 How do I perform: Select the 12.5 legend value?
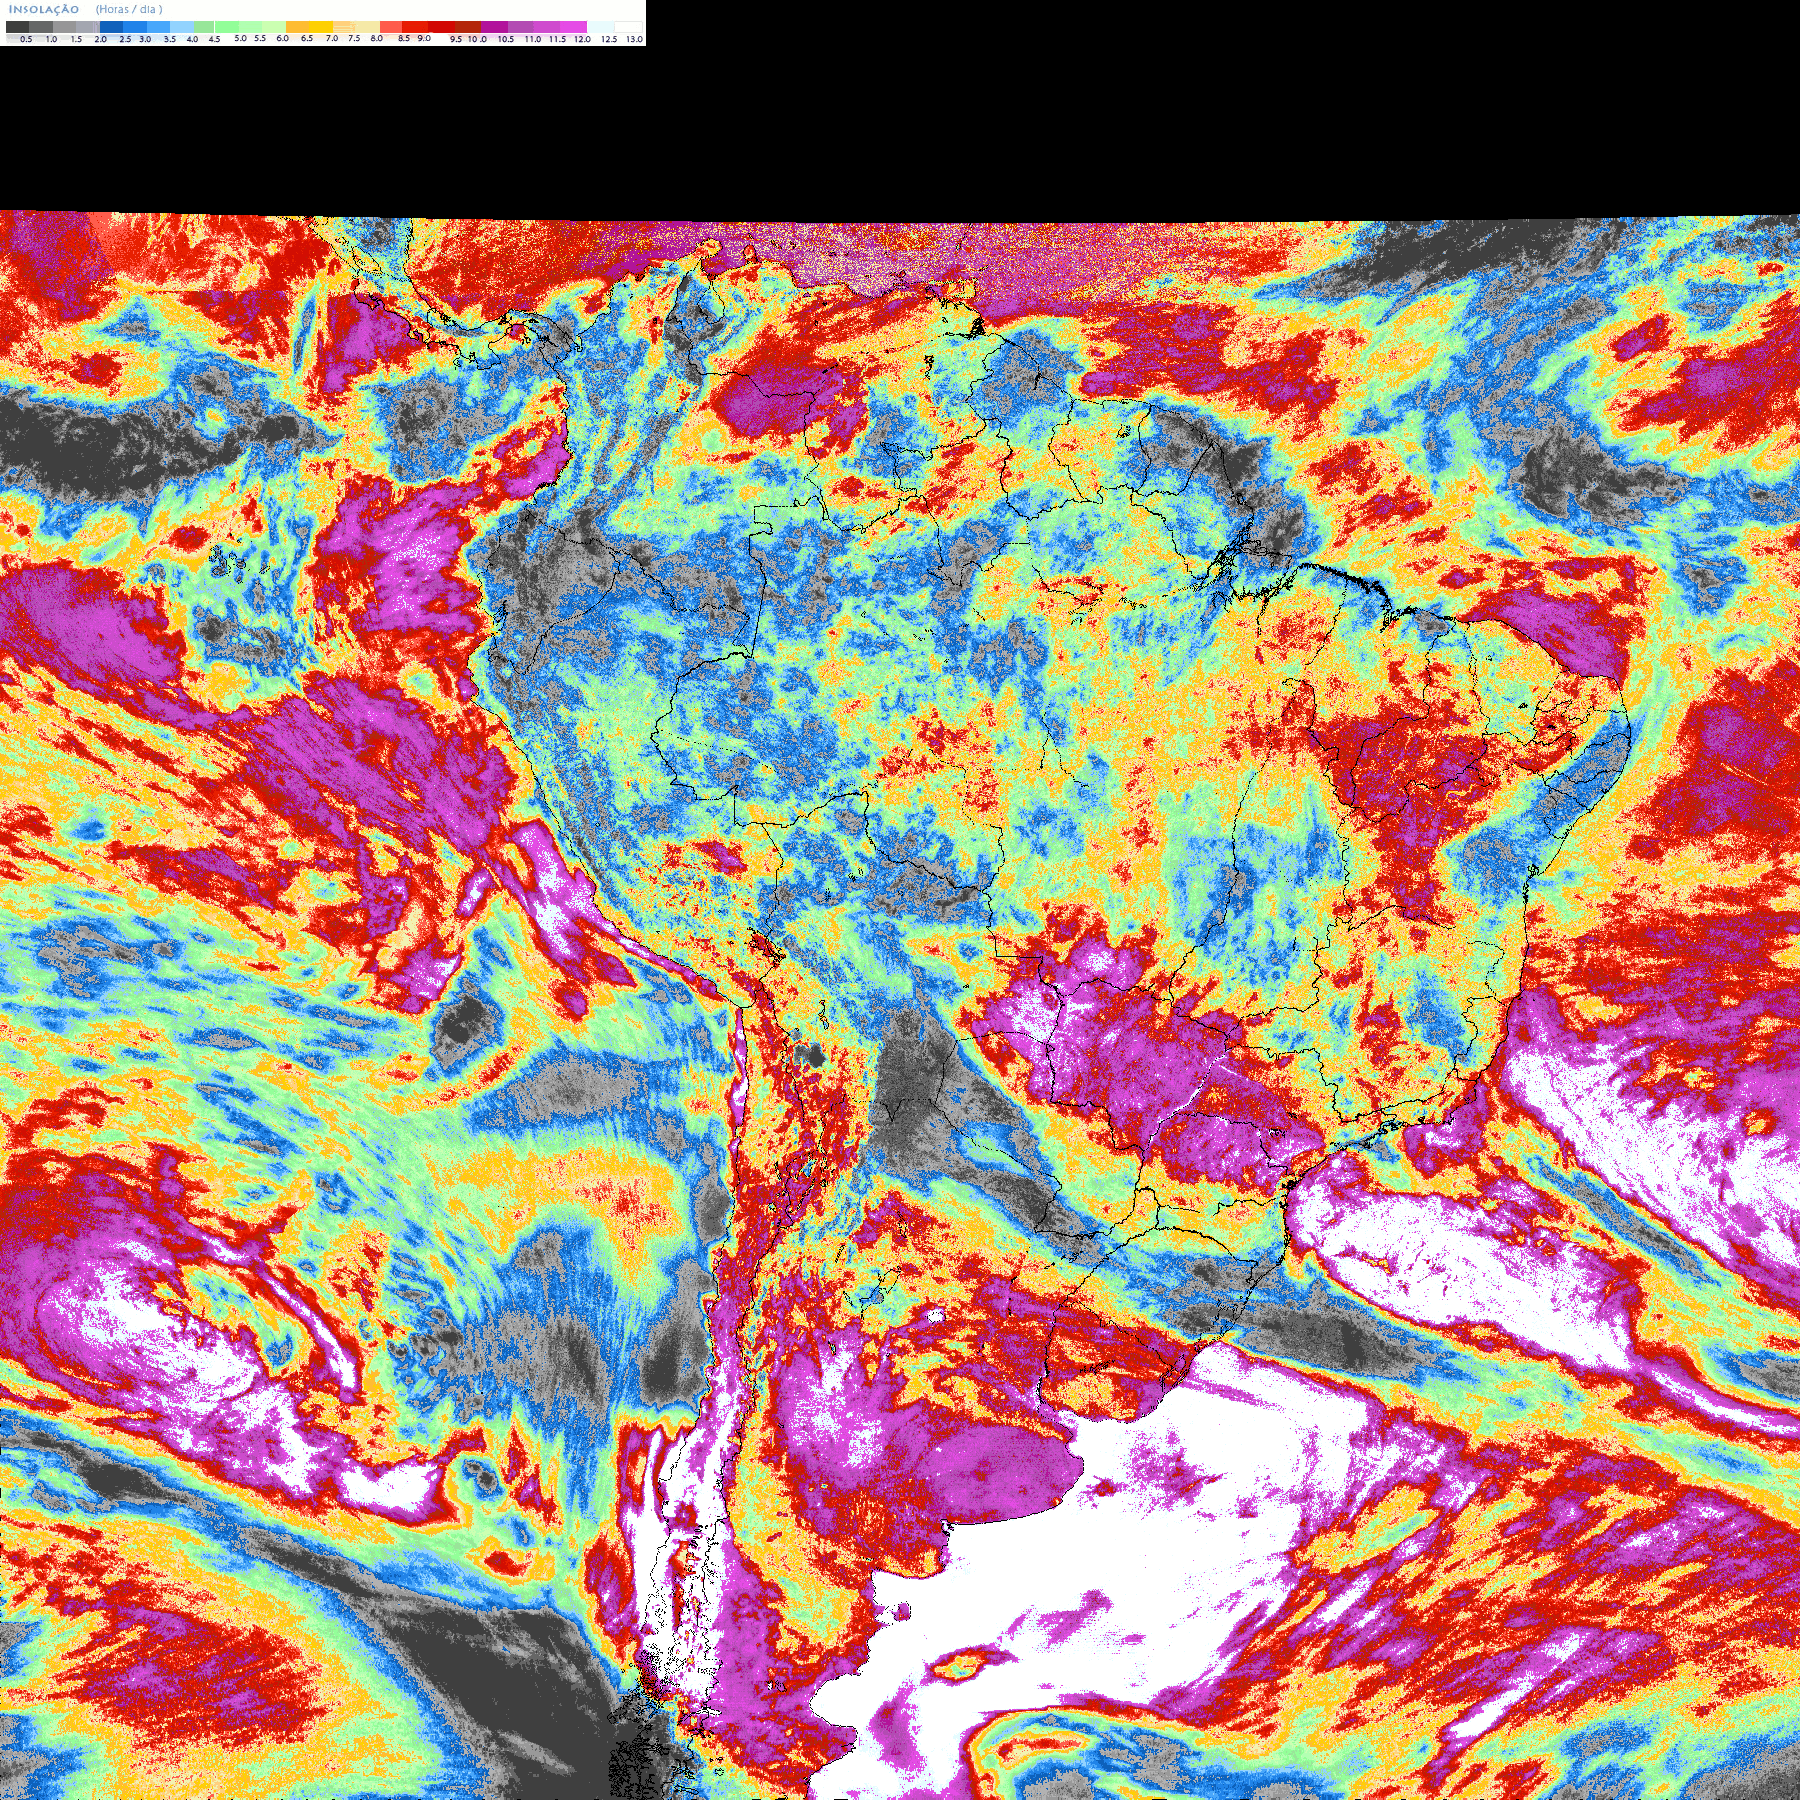(x=609, y=39)
